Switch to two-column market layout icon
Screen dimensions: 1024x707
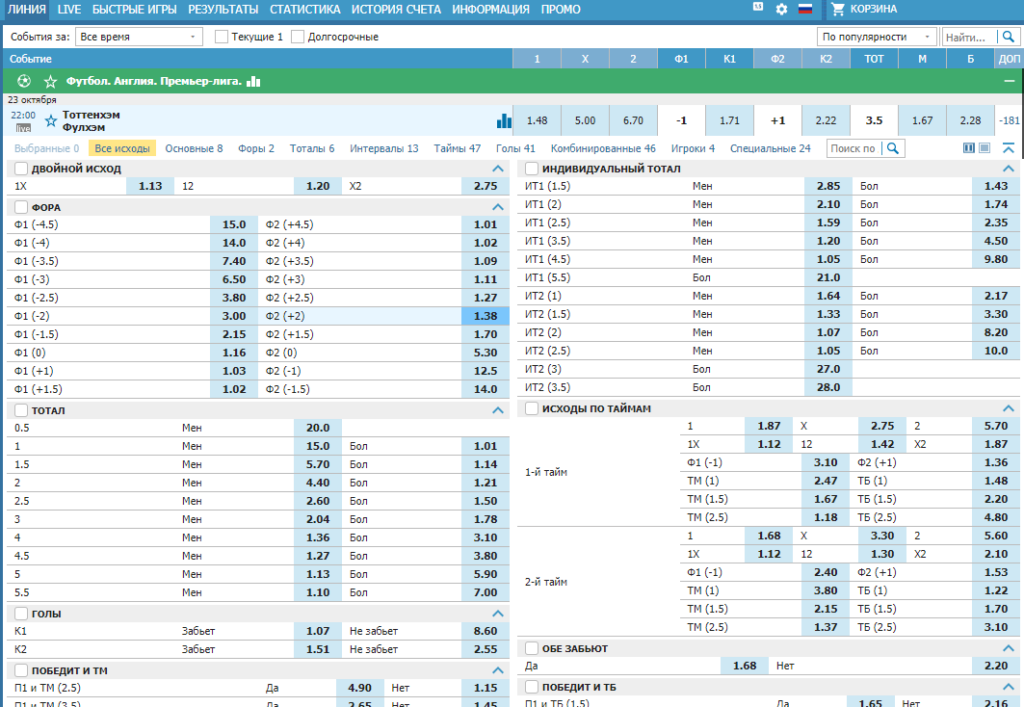tap(969, 148)
